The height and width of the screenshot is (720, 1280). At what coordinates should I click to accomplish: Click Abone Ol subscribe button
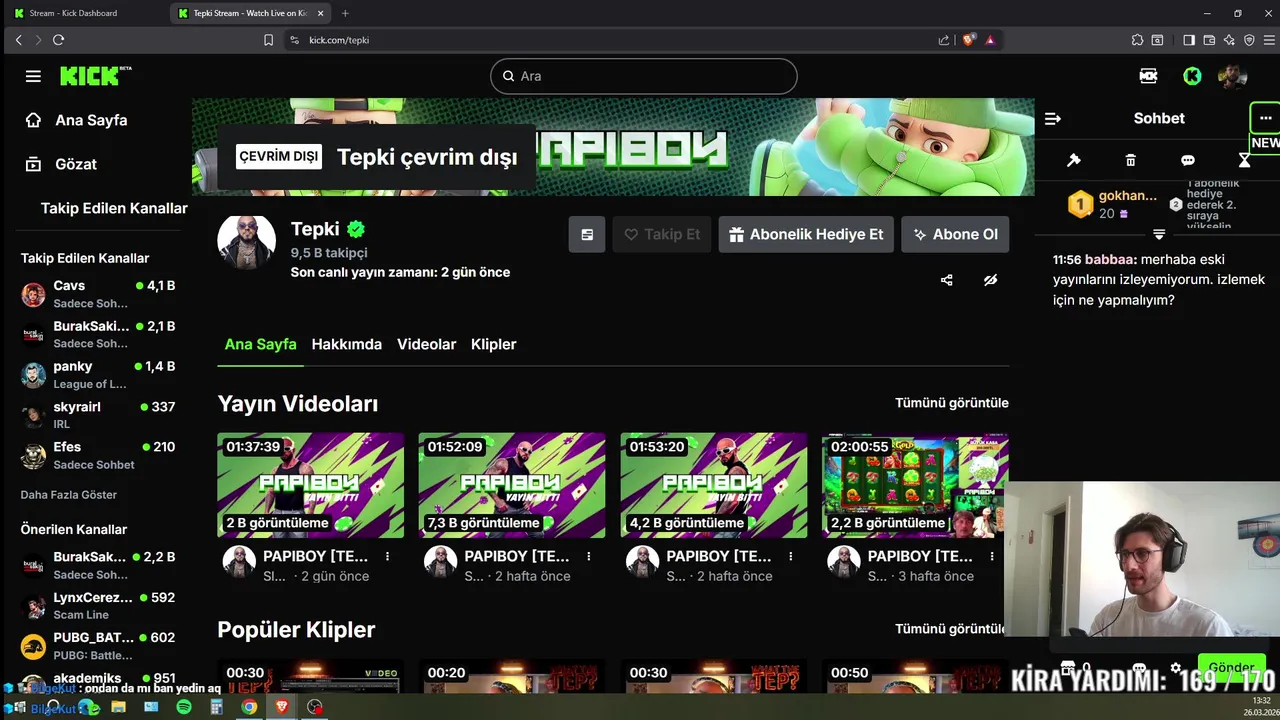pyautogui.click(x=955, y=234)
